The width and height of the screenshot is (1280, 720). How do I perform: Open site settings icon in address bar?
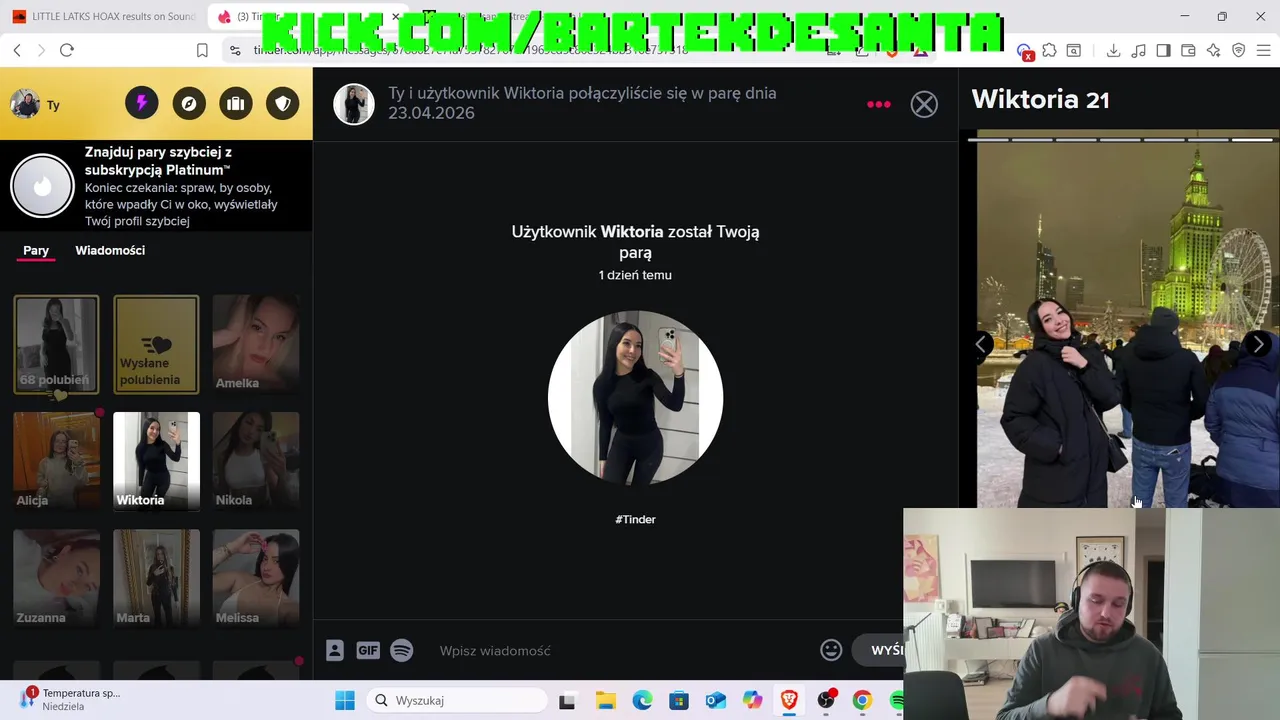(234, 50)
